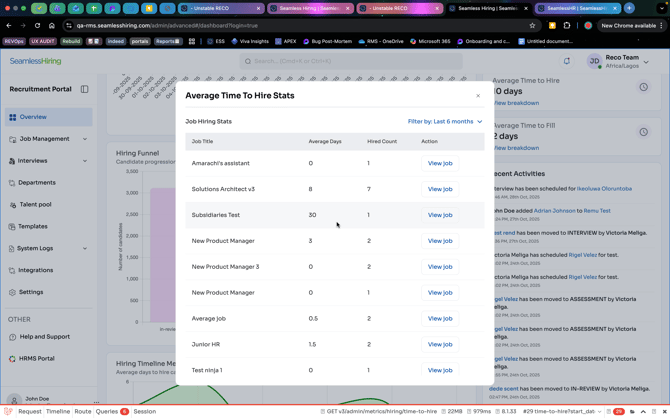Expand the System Logs chevron
670x418 pixels.
[85, 248]
